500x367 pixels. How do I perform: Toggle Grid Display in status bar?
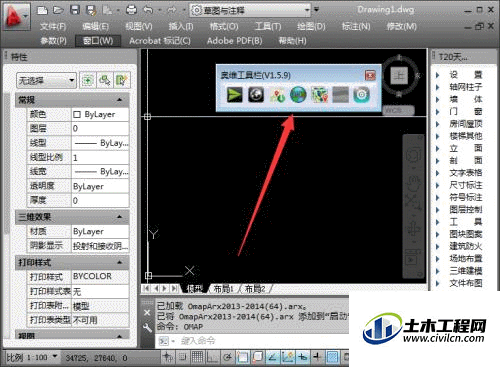coord(197,357)
